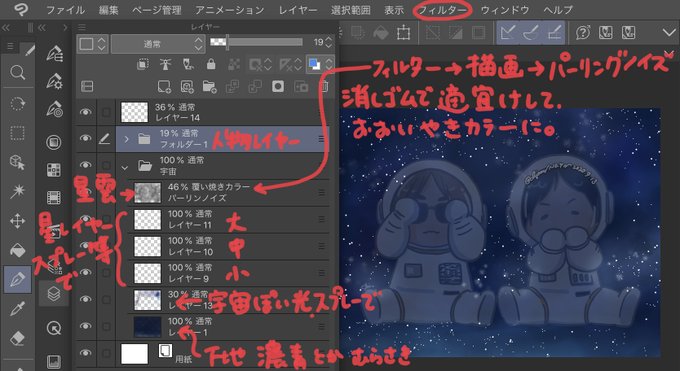Select the Pen tool
Viewport: 680px width, 371px height.
pyautogui.click(x=17, y=279)
